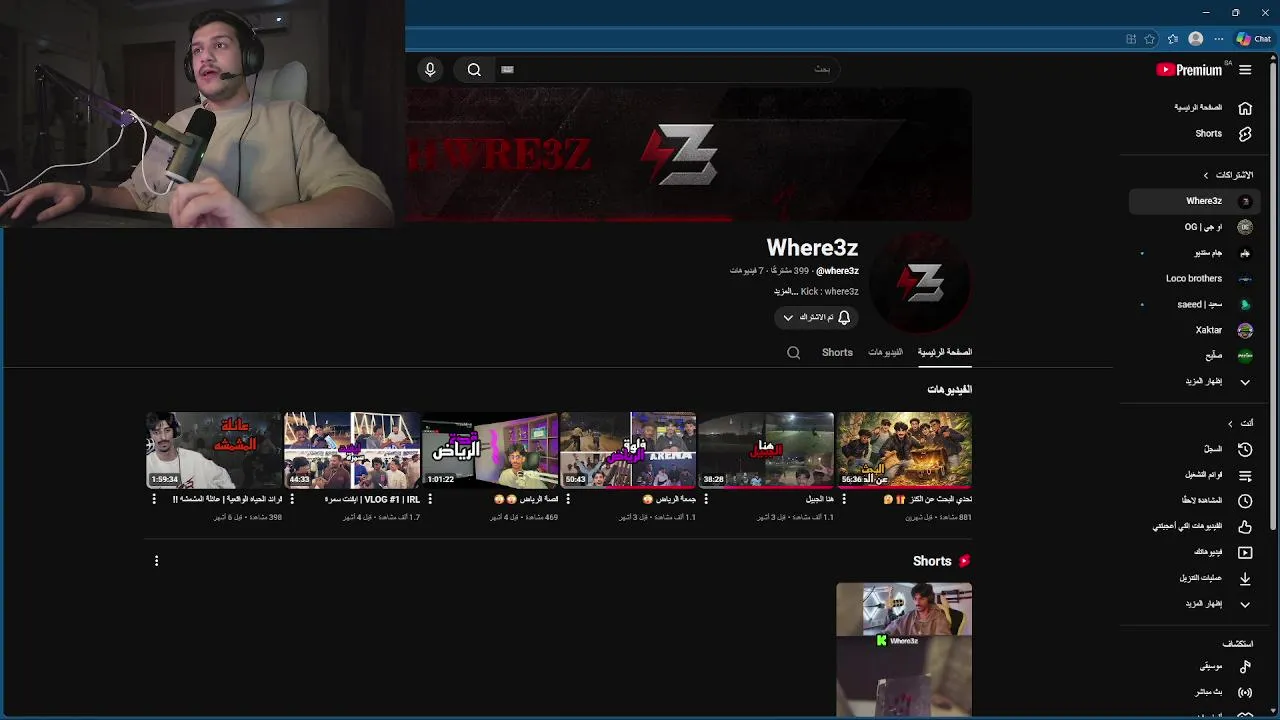Screen dimensions: 1280x720
Task: Search within channel using tab-row magnifier
Action: coord(793,353)
